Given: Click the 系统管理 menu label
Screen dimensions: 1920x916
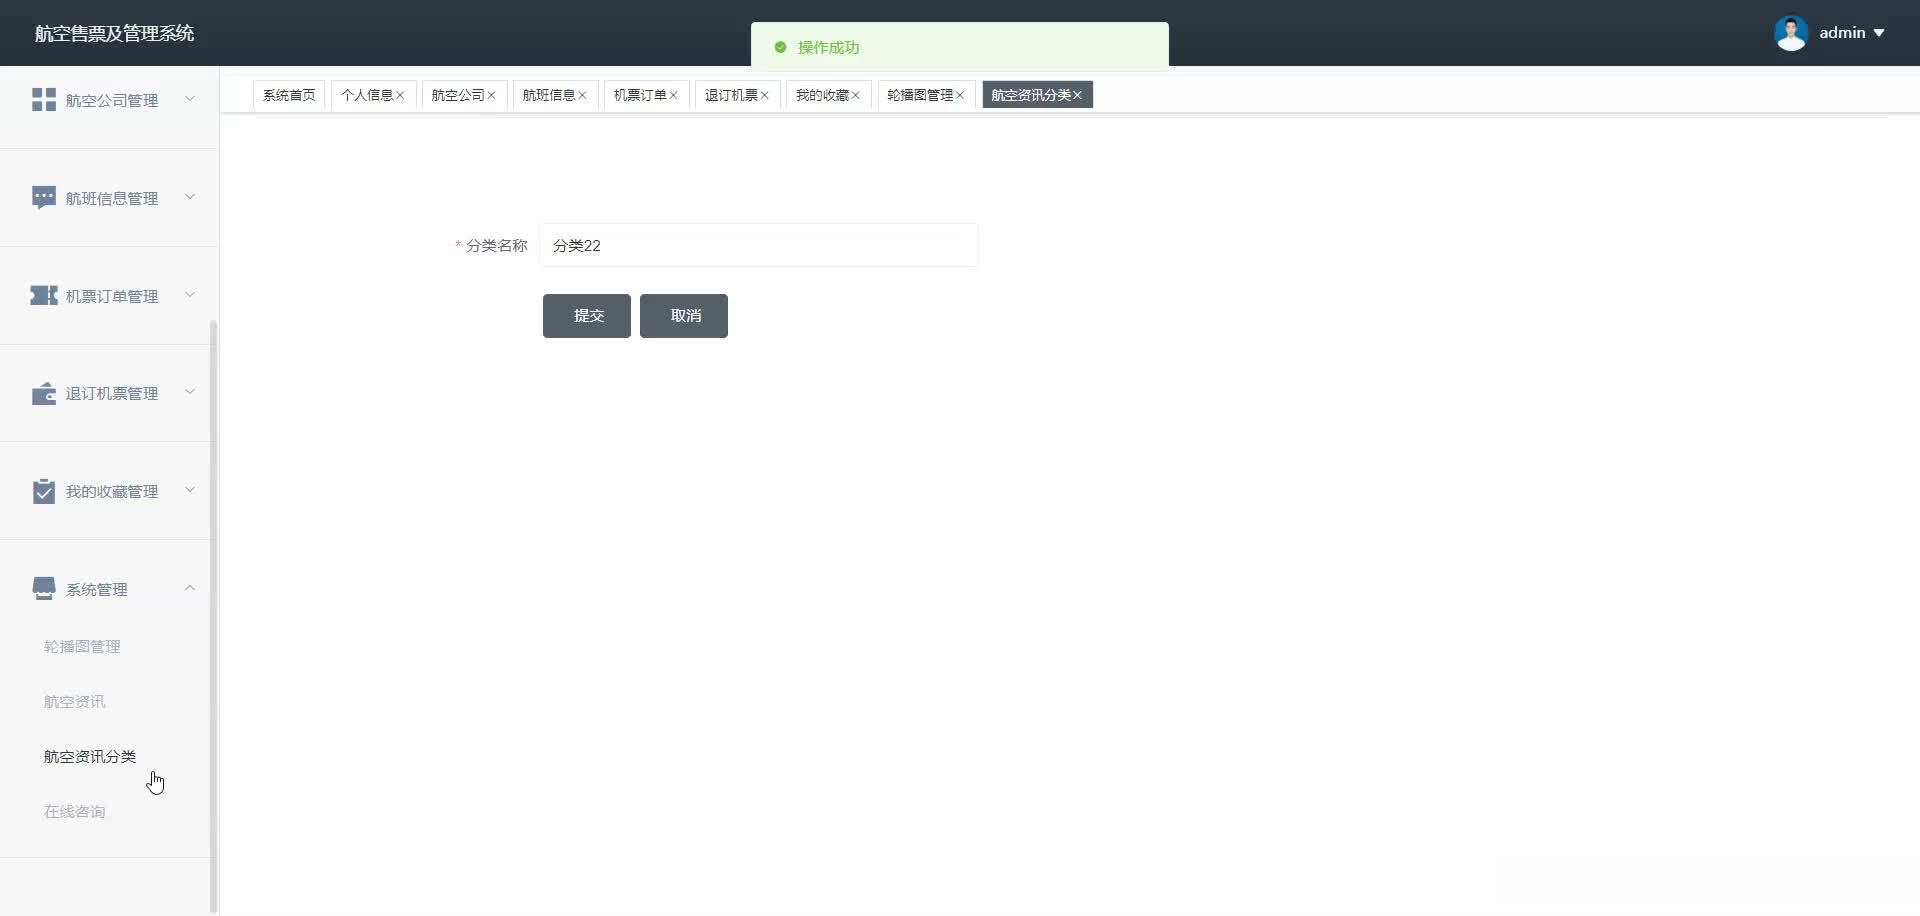Looking at the screenshot, I should pos(97,589).
